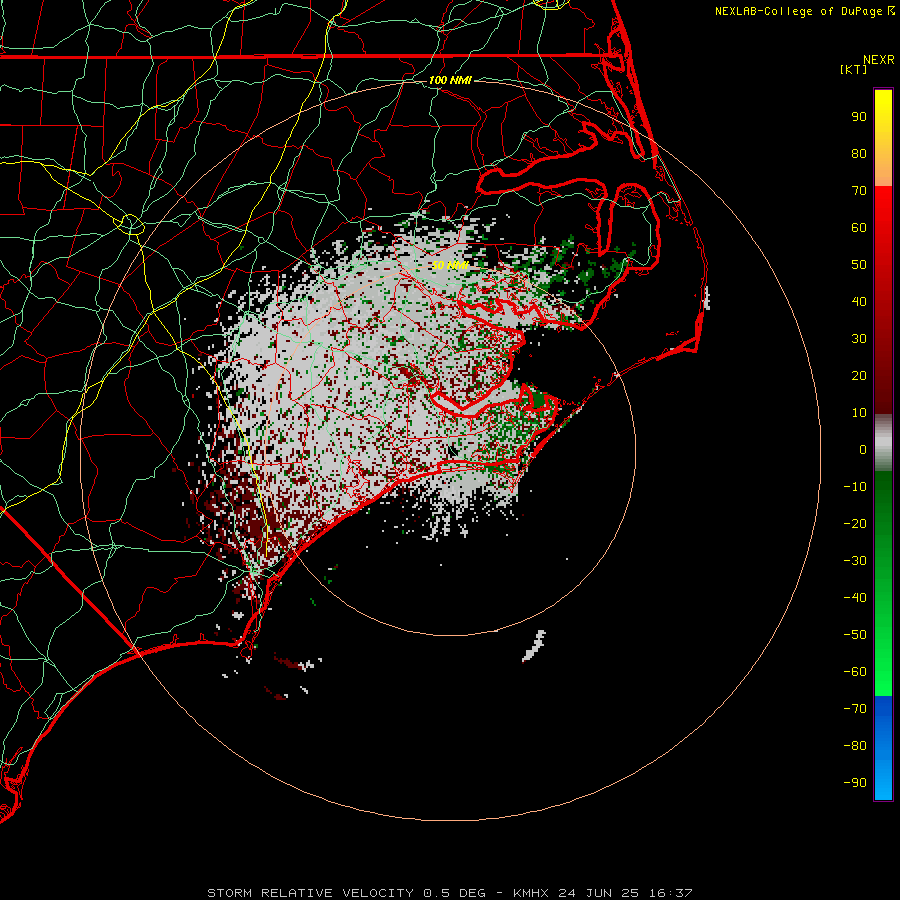Viewport: 900px width, 900px height.
Task: Click the 10 knot scale value
Action: point(859,413)
